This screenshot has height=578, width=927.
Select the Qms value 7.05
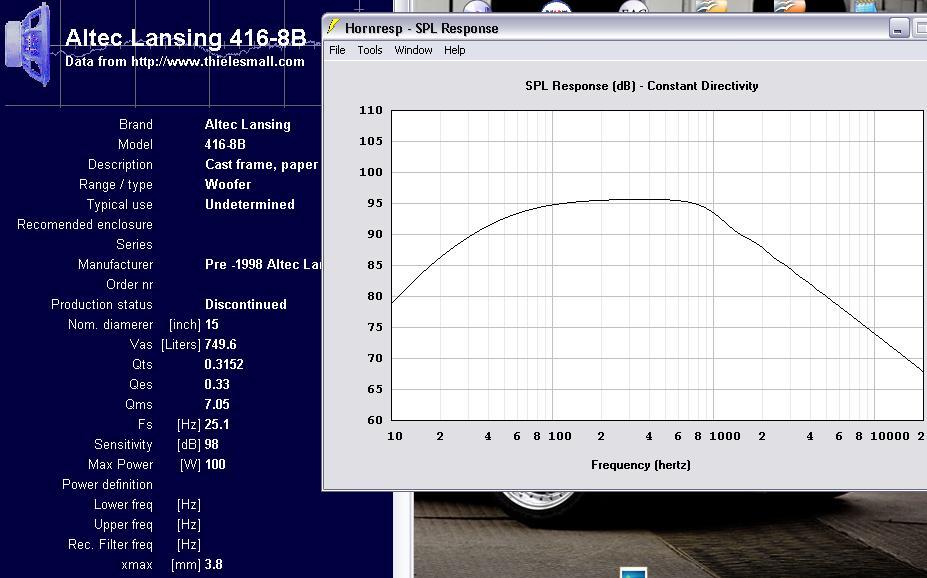point(217,405)
